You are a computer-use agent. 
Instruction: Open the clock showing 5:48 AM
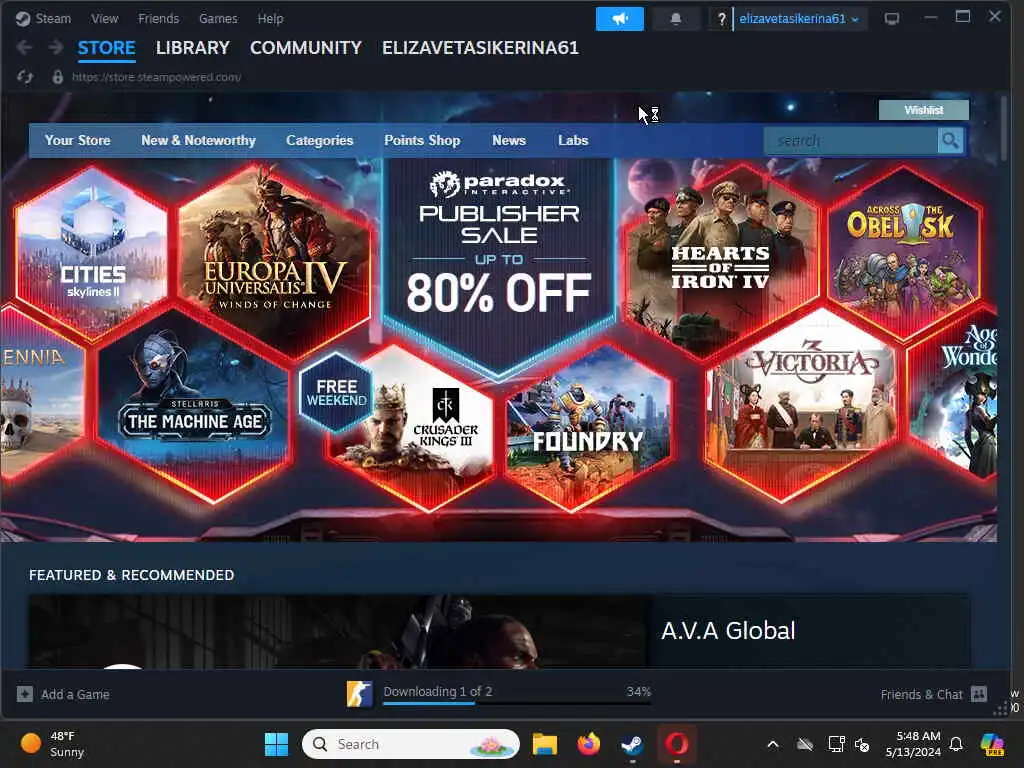[913, 744]
